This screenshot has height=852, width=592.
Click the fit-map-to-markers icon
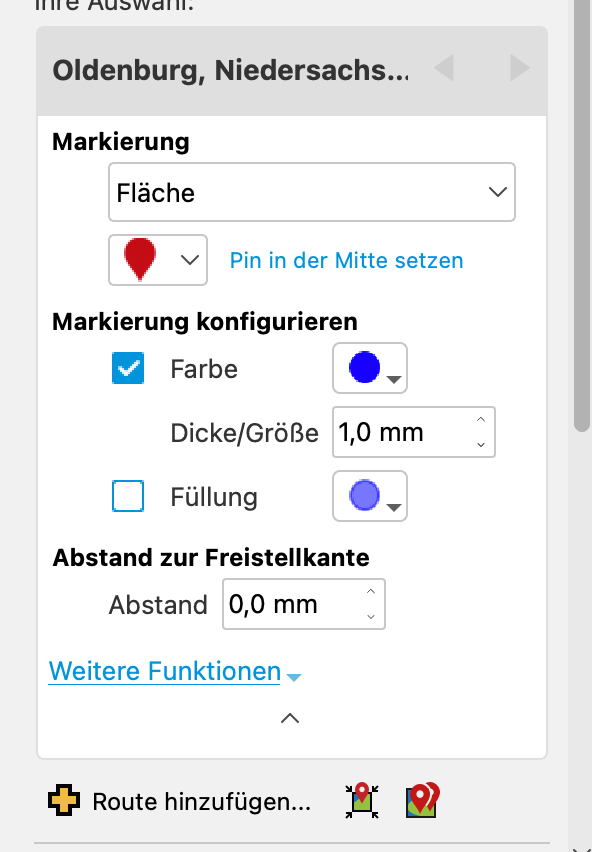362,800
